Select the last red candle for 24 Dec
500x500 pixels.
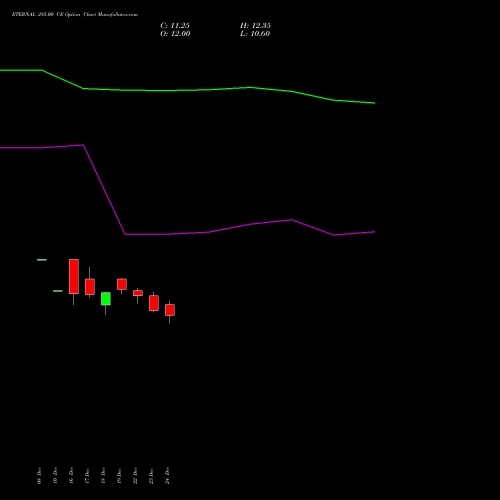pos(170,310)
